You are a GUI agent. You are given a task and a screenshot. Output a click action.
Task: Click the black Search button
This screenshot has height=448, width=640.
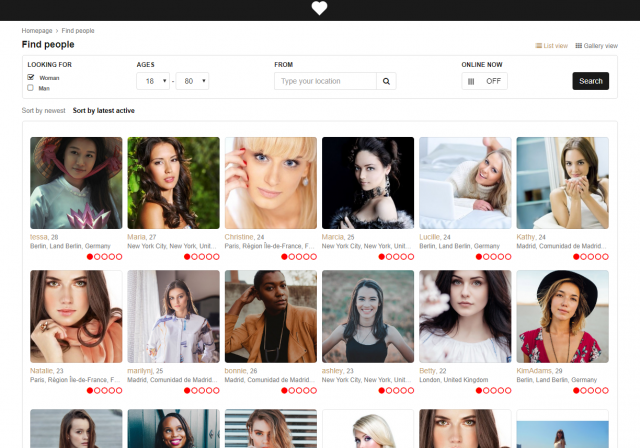point(591,81)
